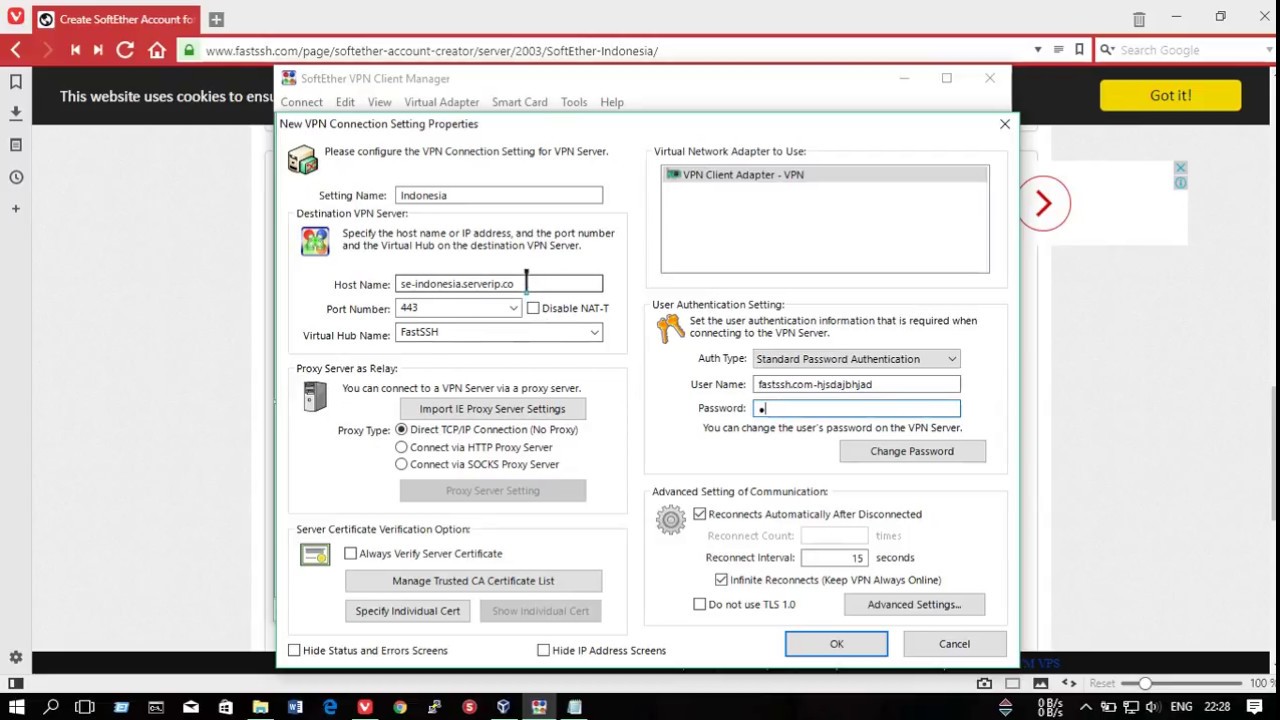Open the address bar history dropdown arrow
The image size is (1280, 720).
pos(1037,50)
